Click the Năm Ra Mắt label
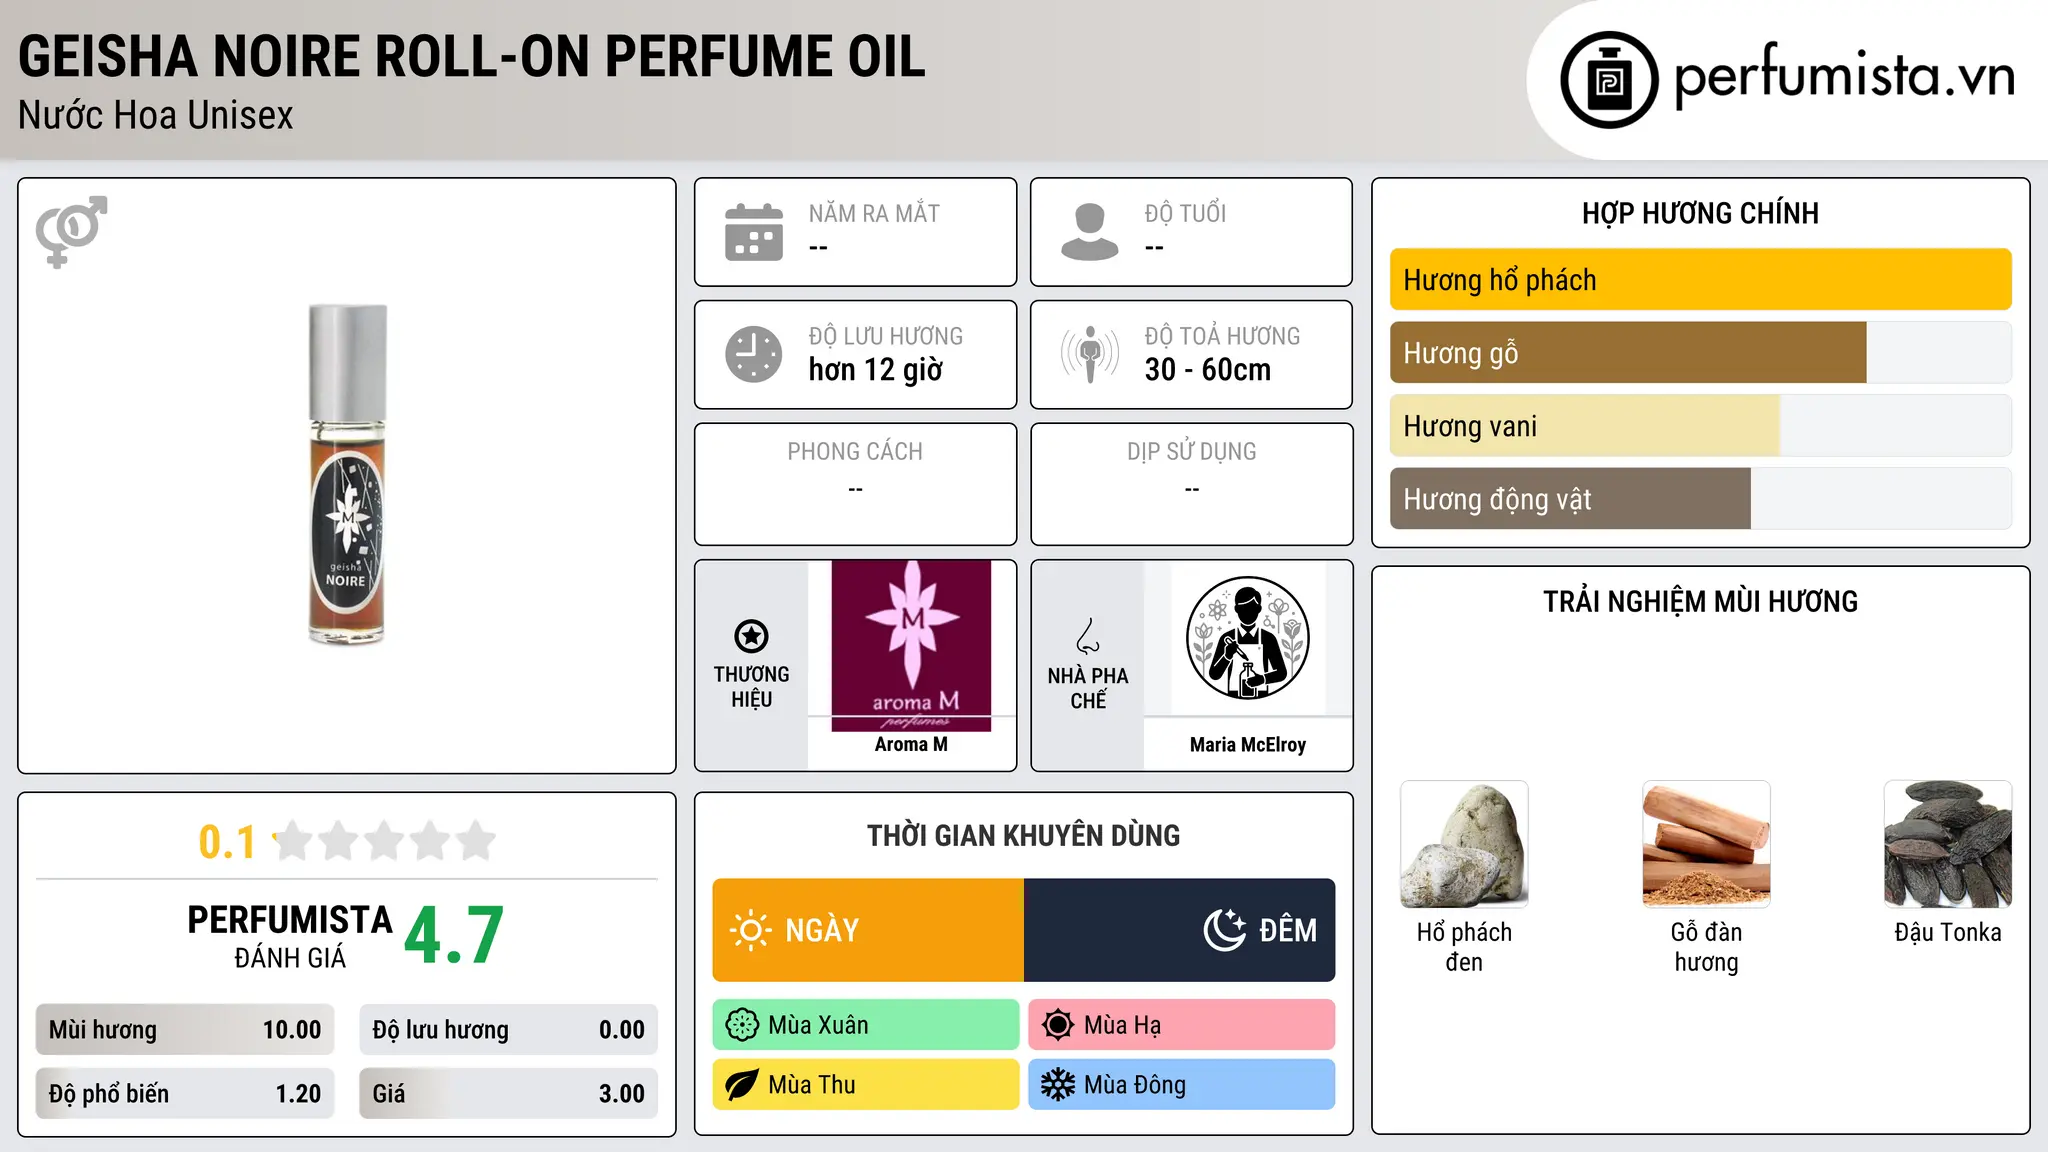This screenshot has height=1152, width=2048. [x=874, y=214]
